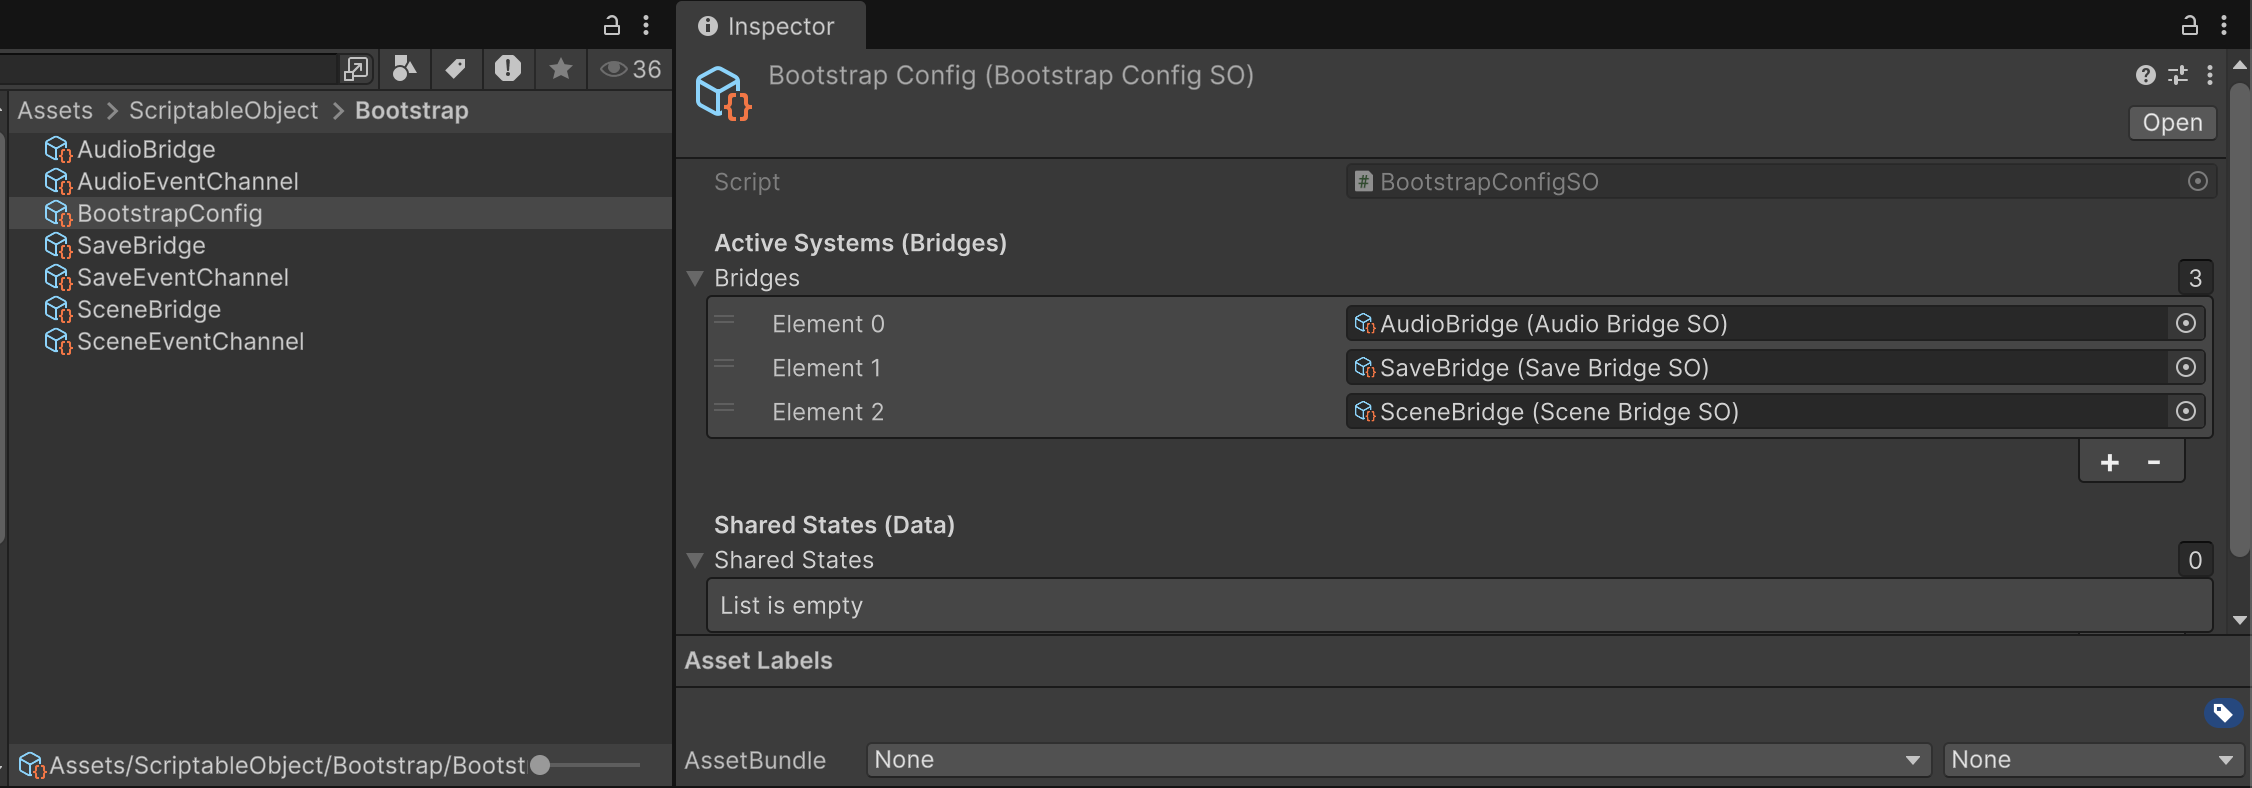This screenshot has height=788, width=2252.
Task: Open the preset selector icon in Inspector
Action: point(2178,75)
